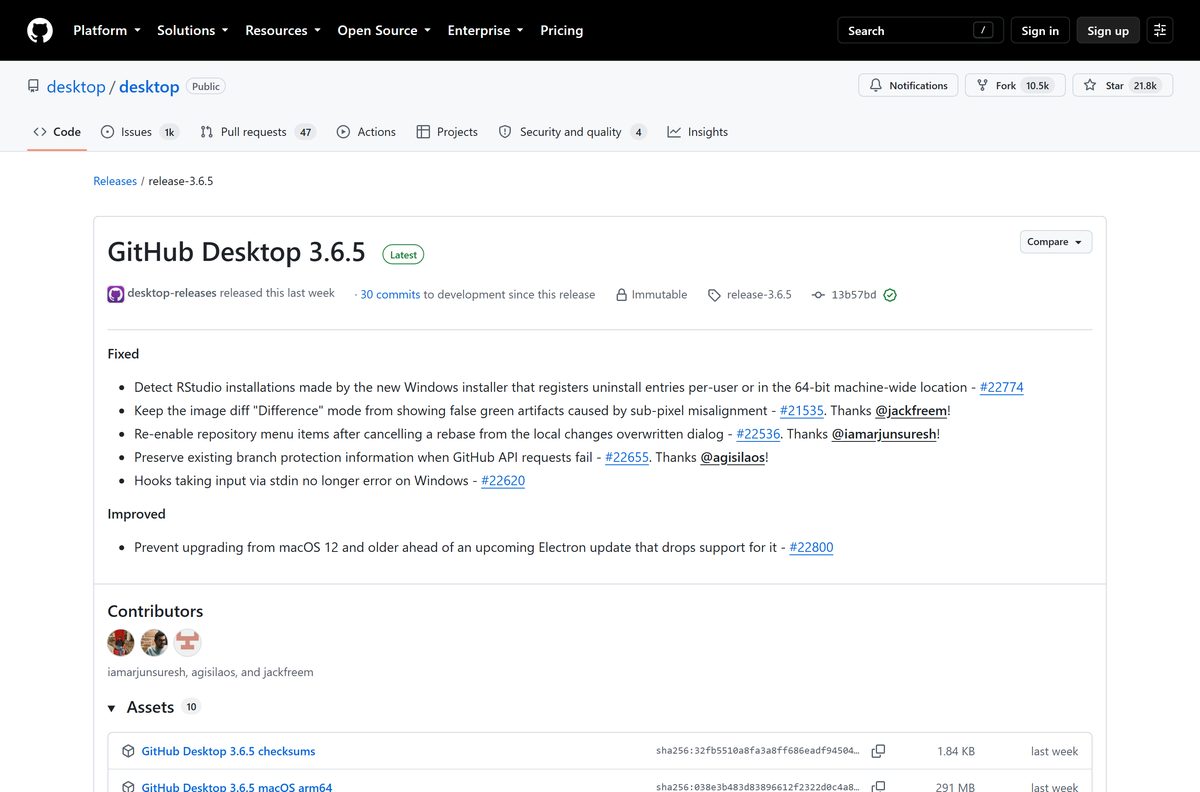Viewport: 1200px width, 792px height.
Task: Switch to the Code tab
Action: (57, 132)
